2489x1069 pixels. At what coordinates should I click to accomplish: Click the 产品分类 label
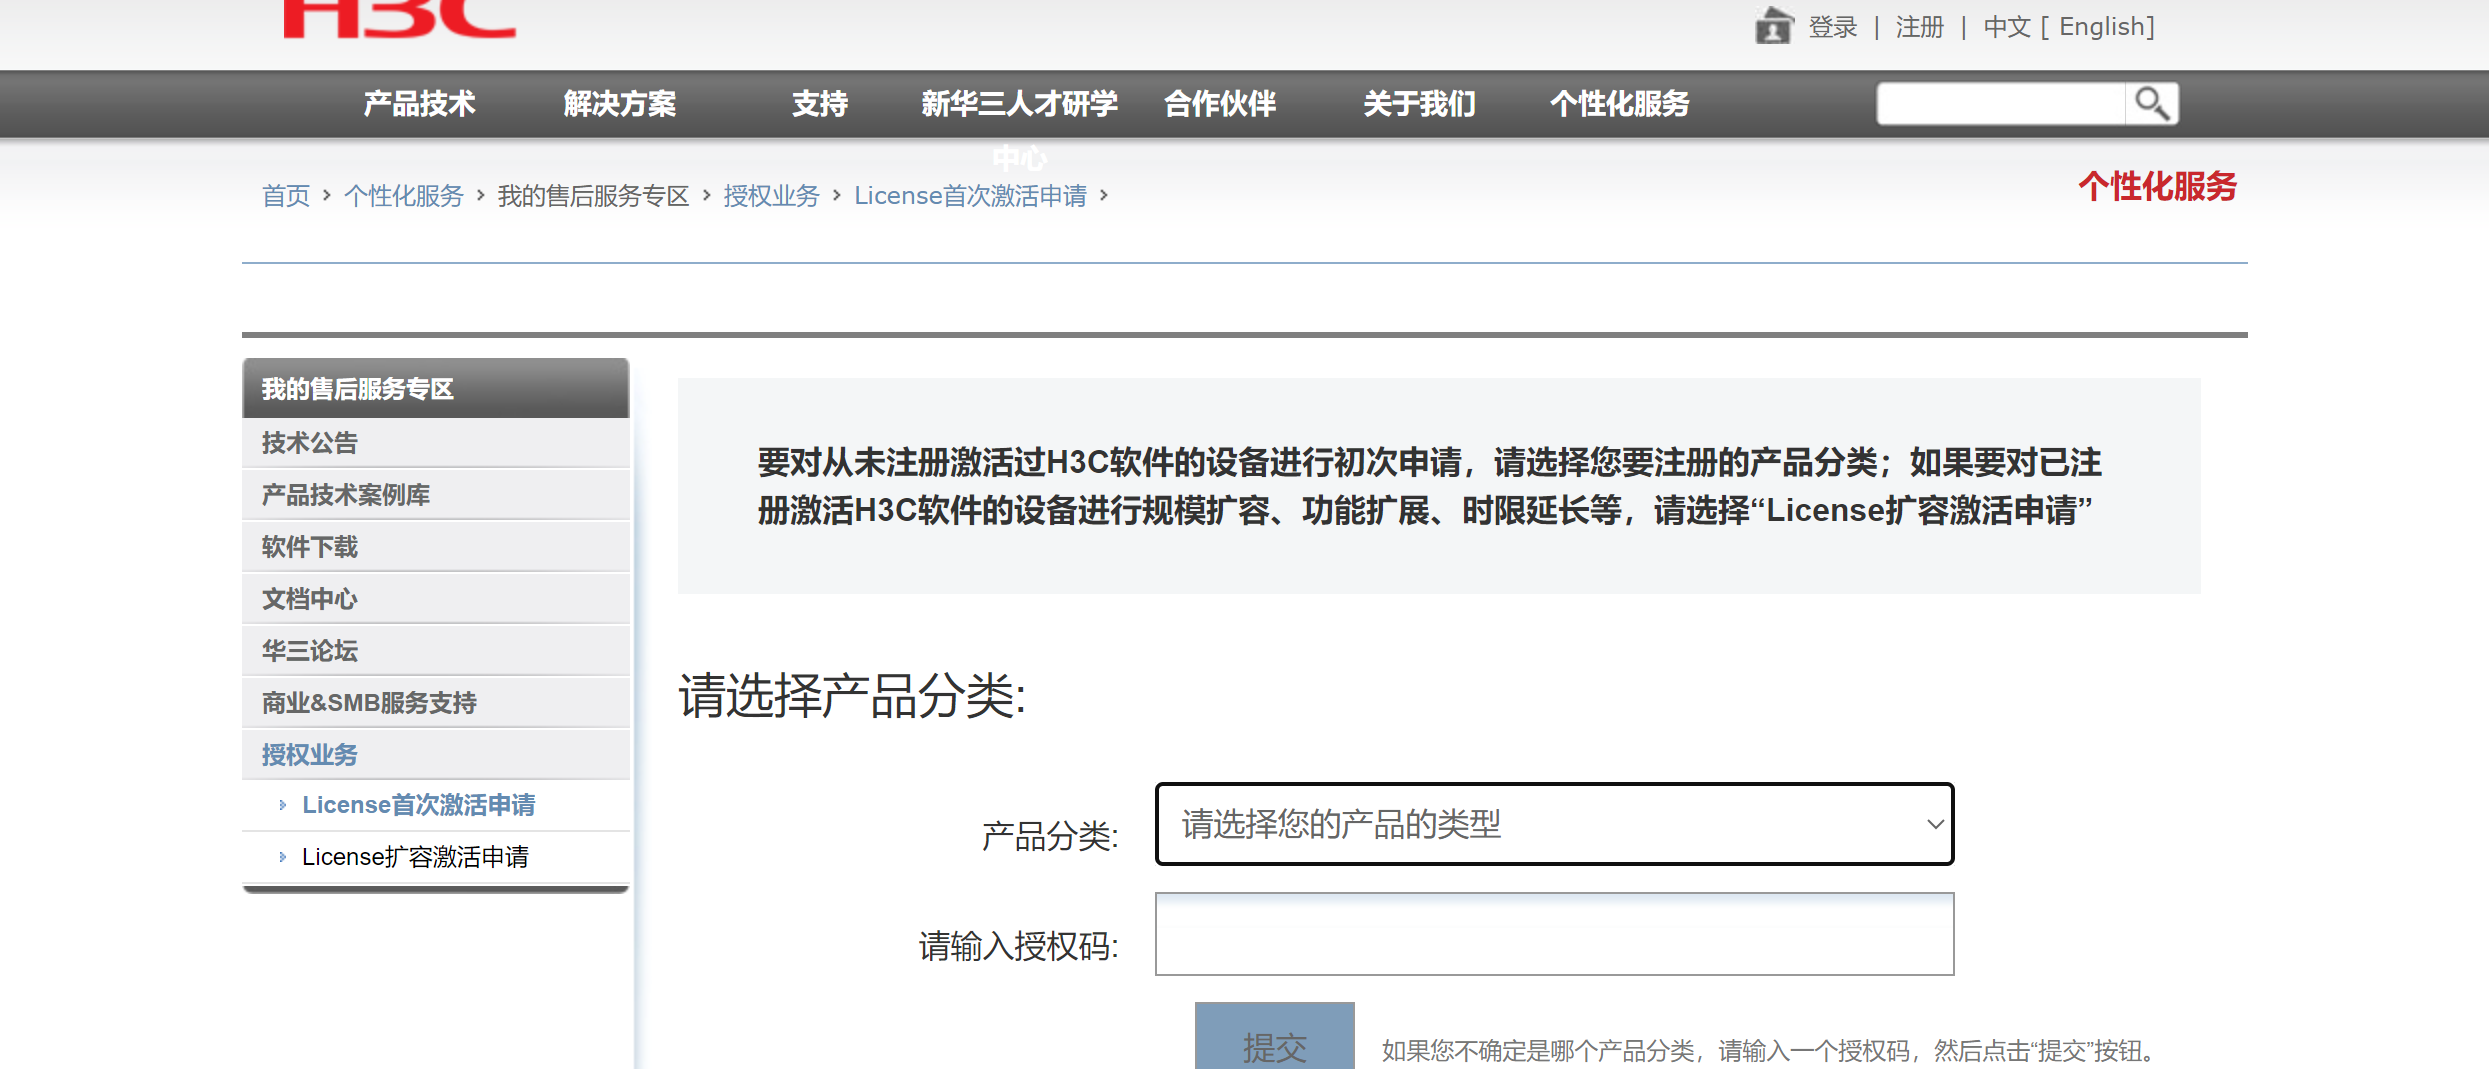1049,836
